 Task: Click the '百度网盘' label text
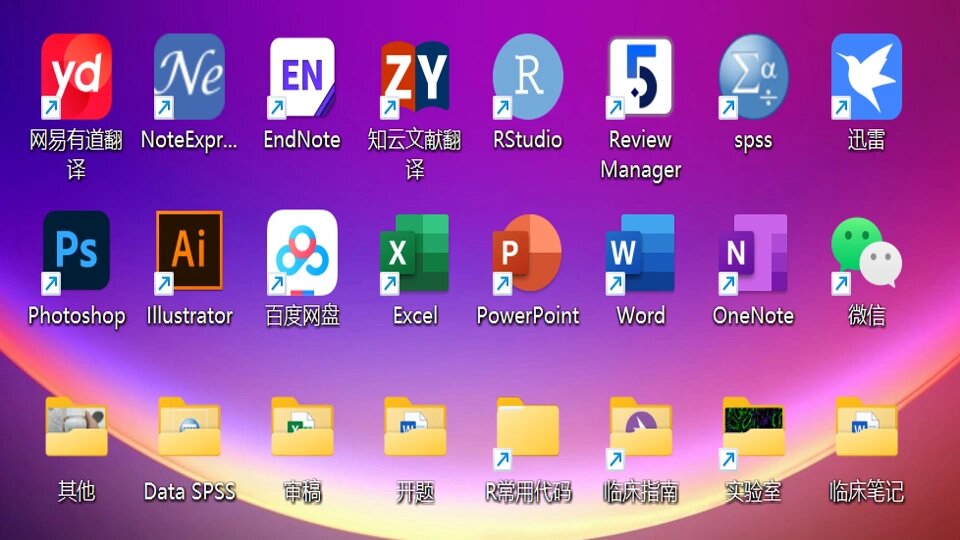[302, 316]
